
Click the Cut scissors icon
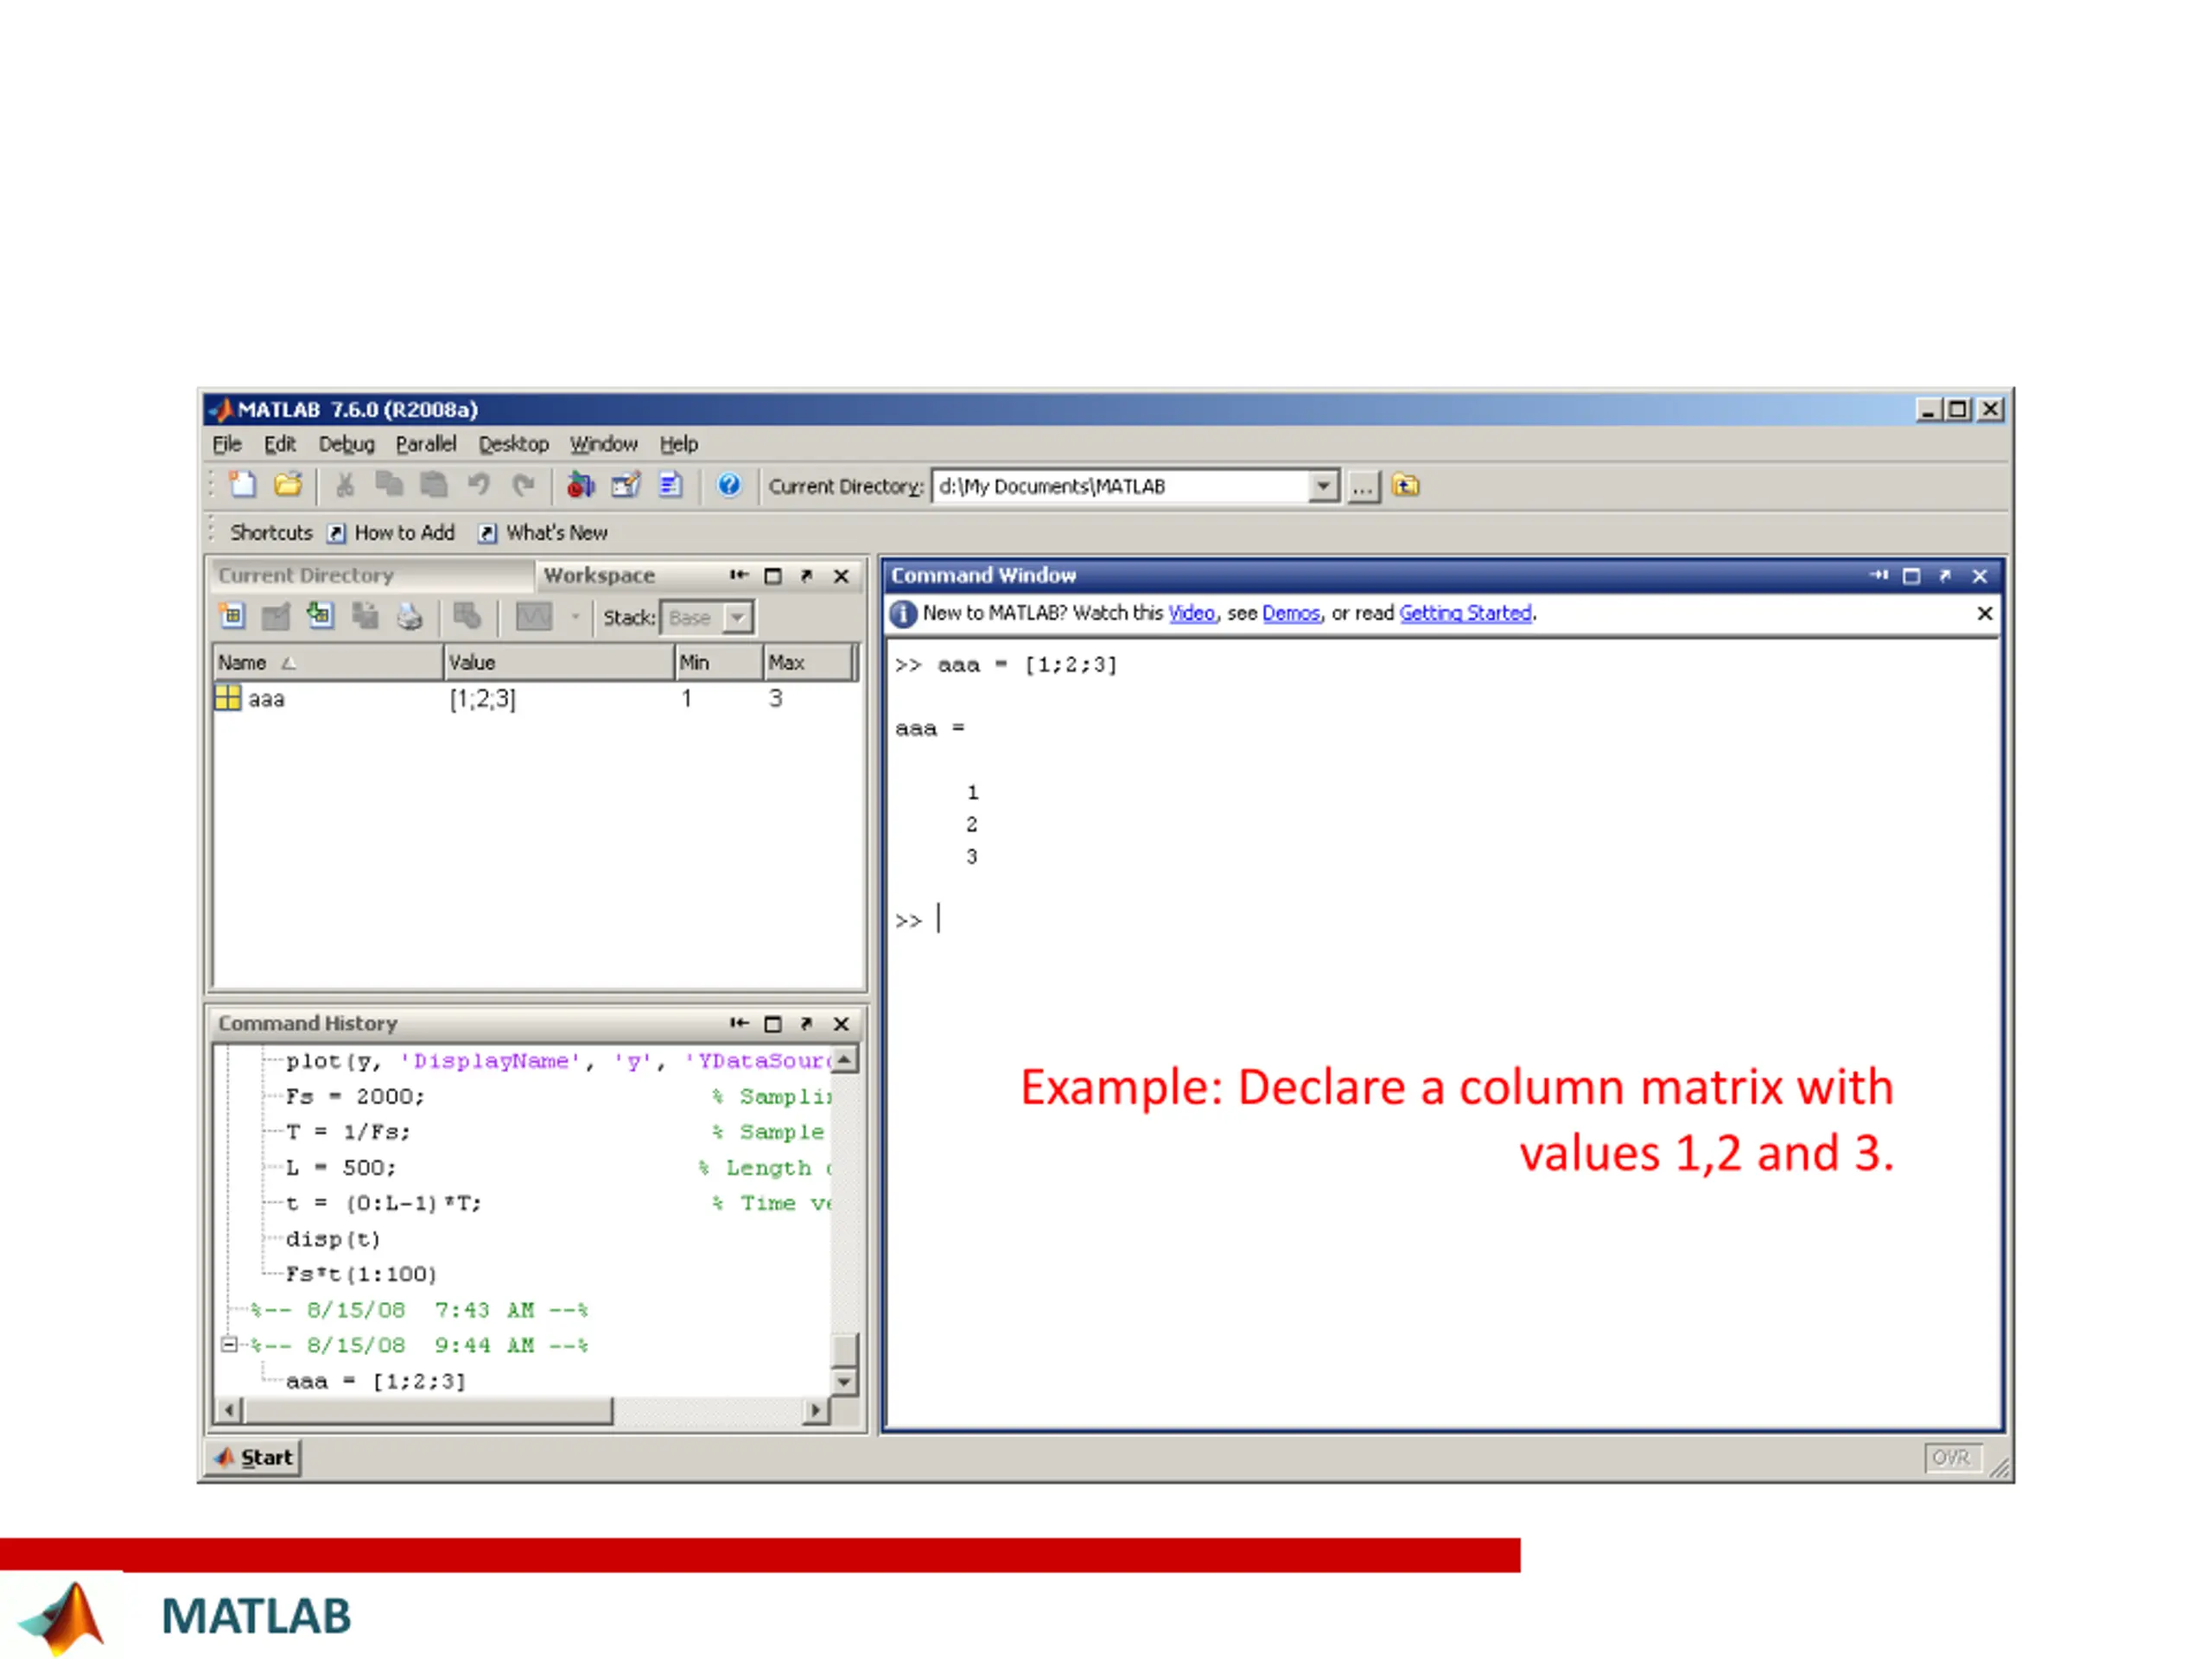pyautogui.click(x=345, y=485)
